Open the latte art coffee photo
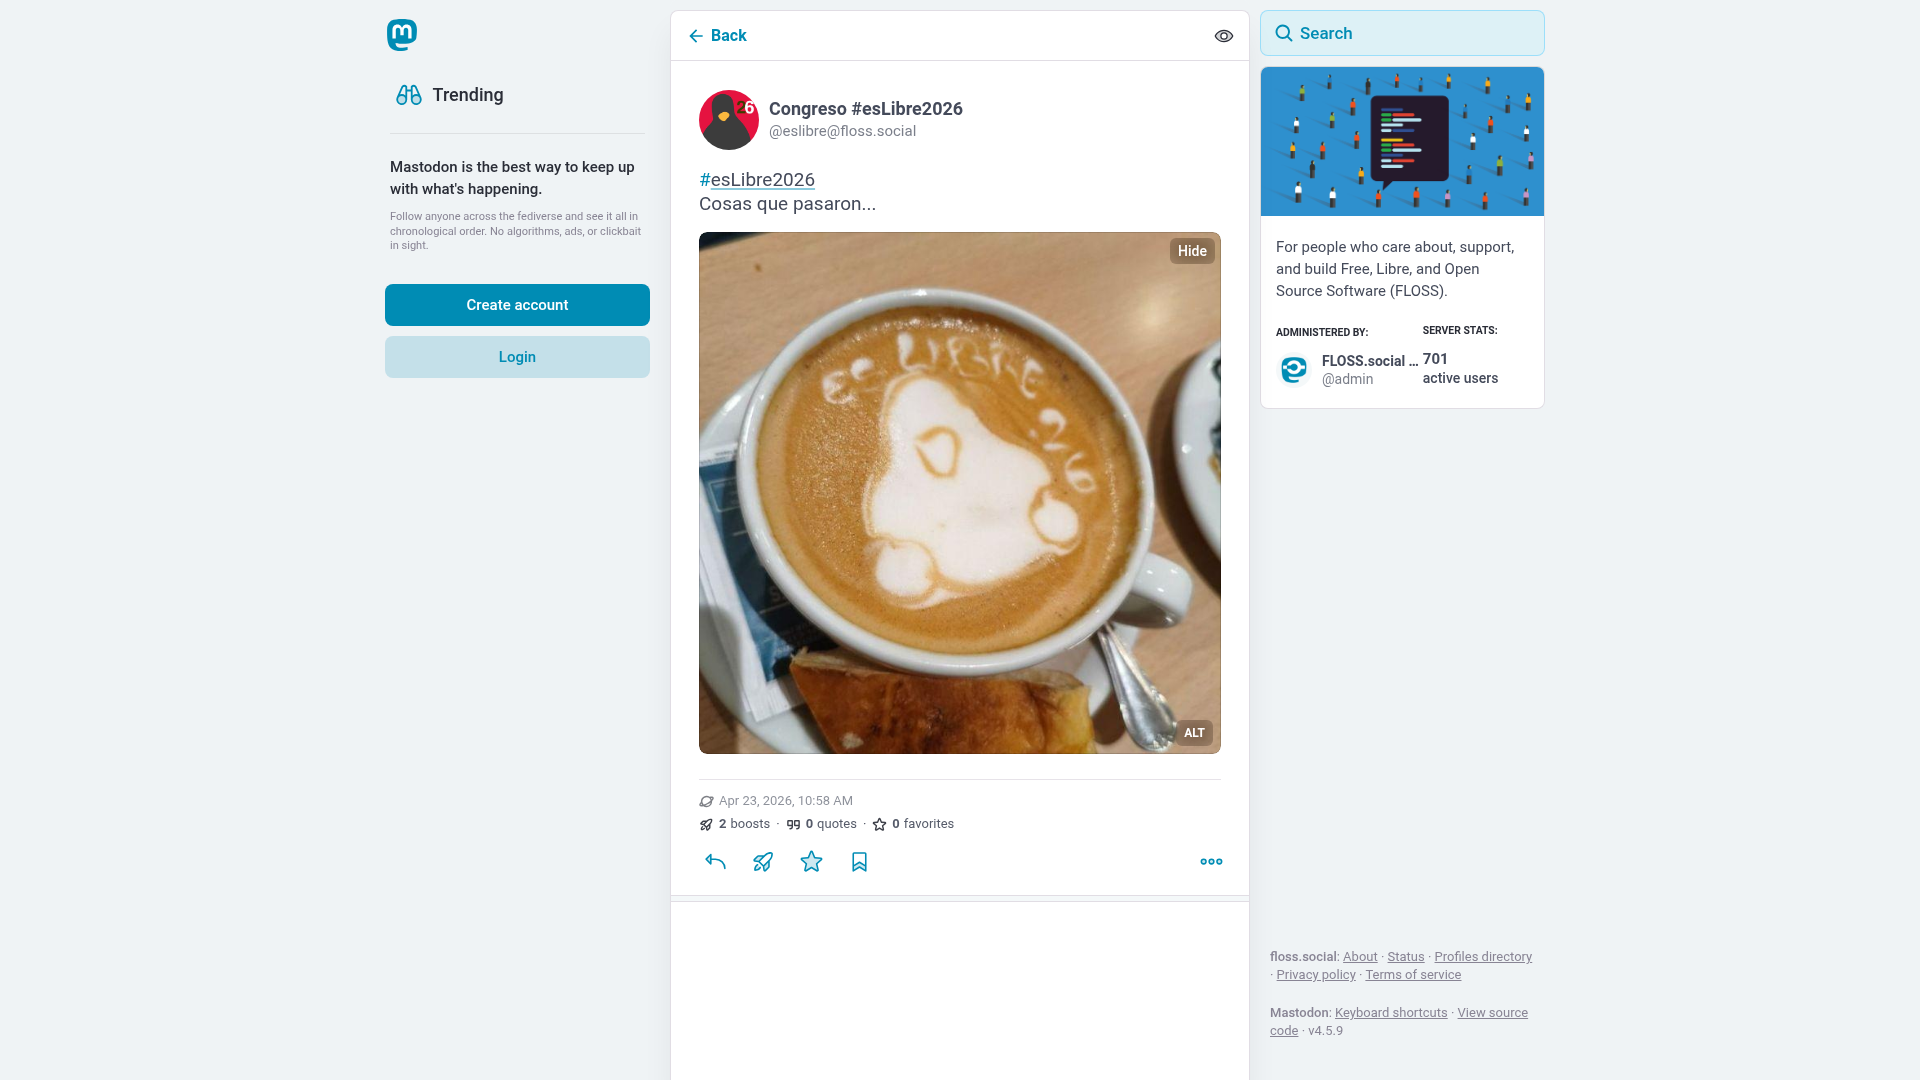Screen dimensions: 1920x1080 [960, 493]
